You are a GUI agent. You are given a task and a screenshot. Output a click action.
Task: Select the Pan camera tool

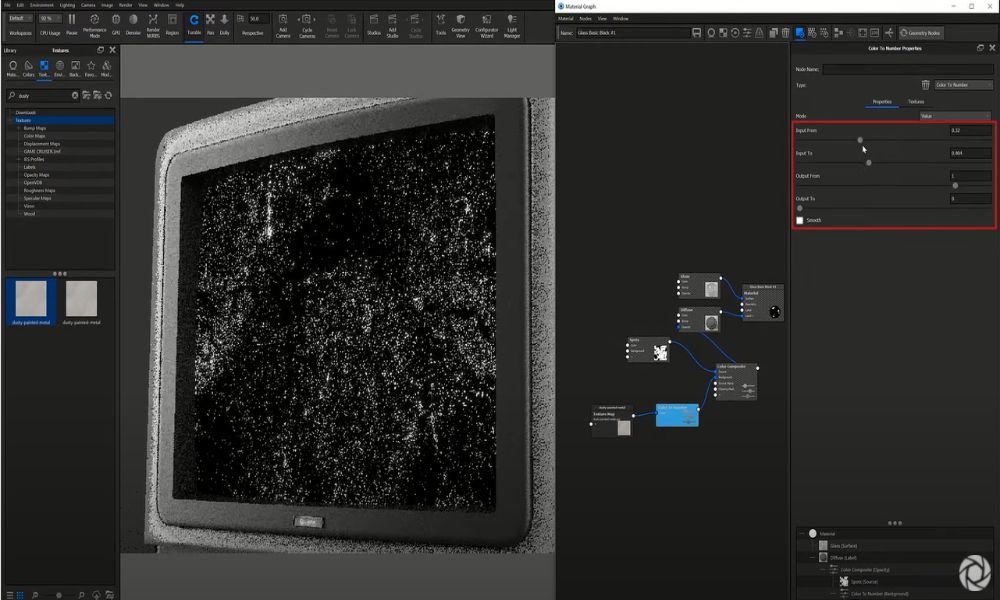[211, 22]
